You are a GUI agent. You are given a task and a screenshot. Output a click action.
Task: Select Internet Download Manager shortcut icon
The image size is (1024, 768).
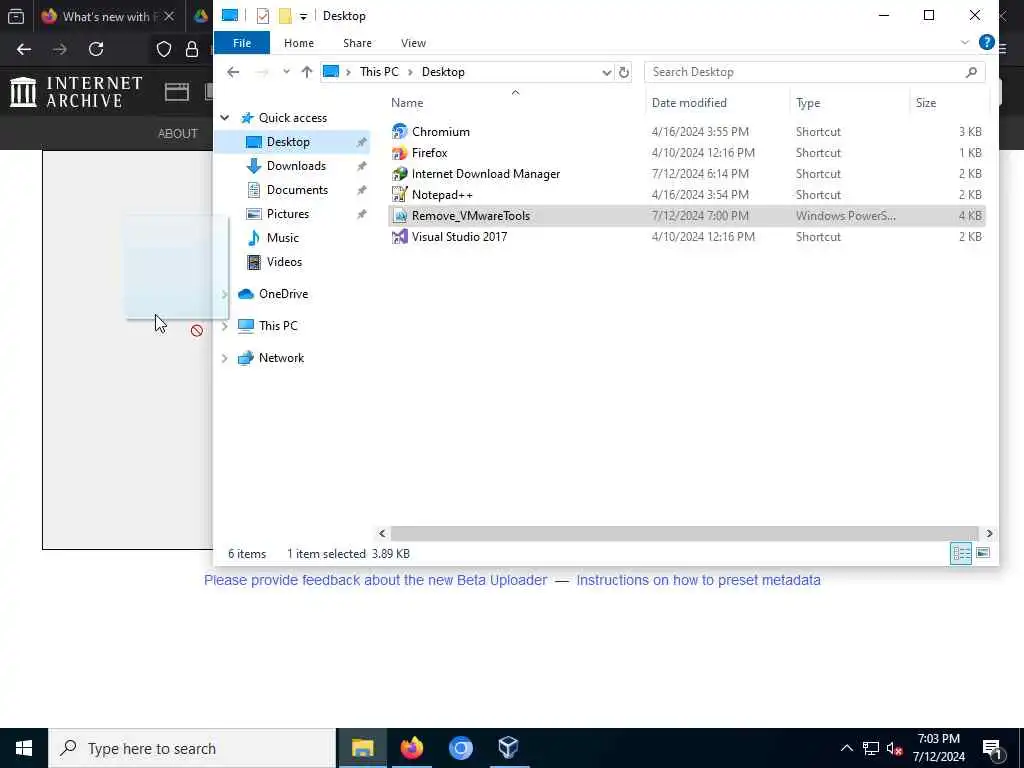[x=399, y=174]
